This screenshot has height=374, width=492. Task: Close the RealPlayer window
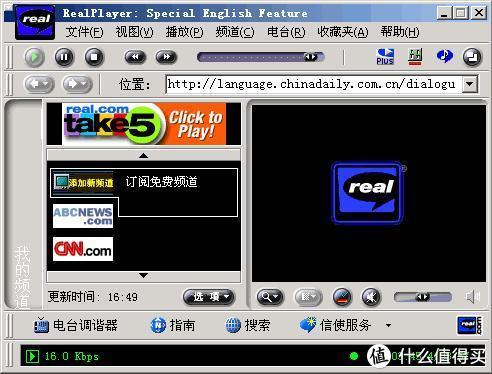click(479, 13)
